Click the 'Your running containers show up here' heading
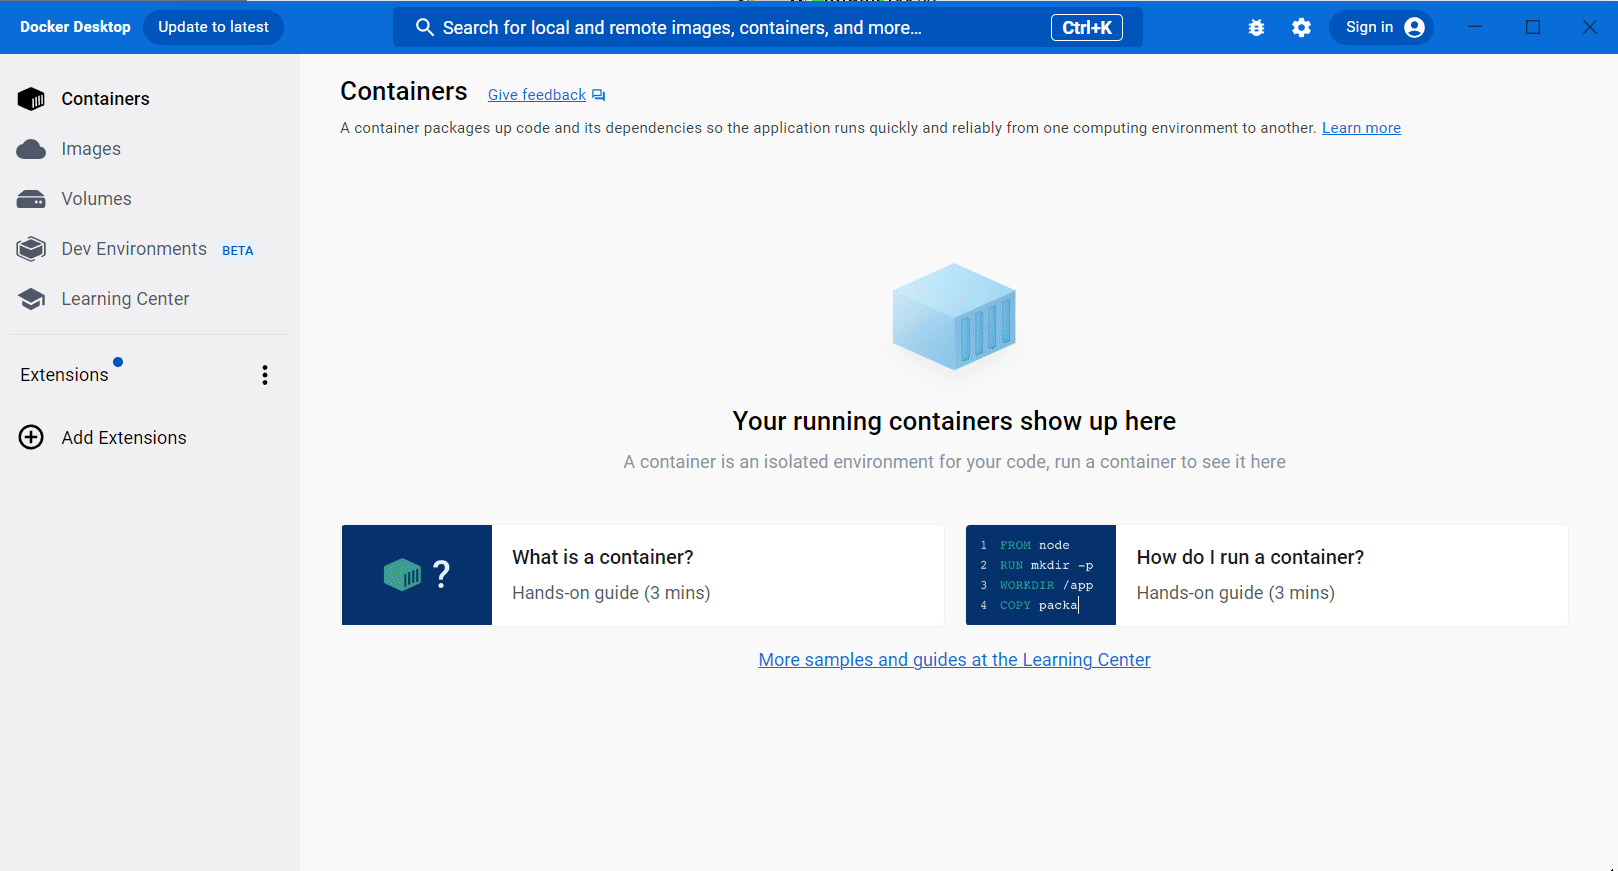The height and width of the screenshot is (871, 1618). click(x=954, y=421)
